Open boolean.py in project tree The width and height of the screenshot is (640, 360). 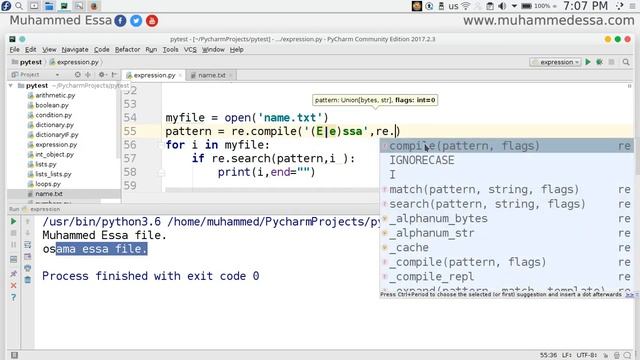(52, 105)
